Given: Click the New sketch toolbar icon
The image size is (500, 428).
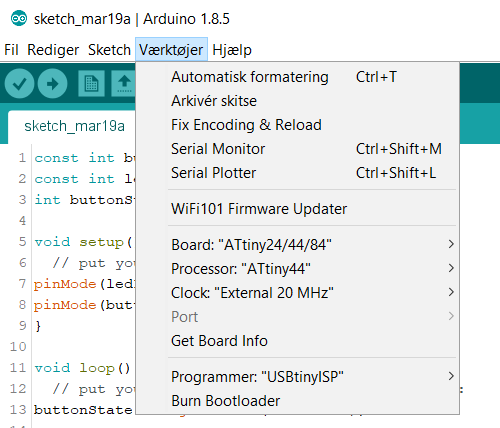Looking at the screenshot, I should pyautogui.click(x=91, y=83).
